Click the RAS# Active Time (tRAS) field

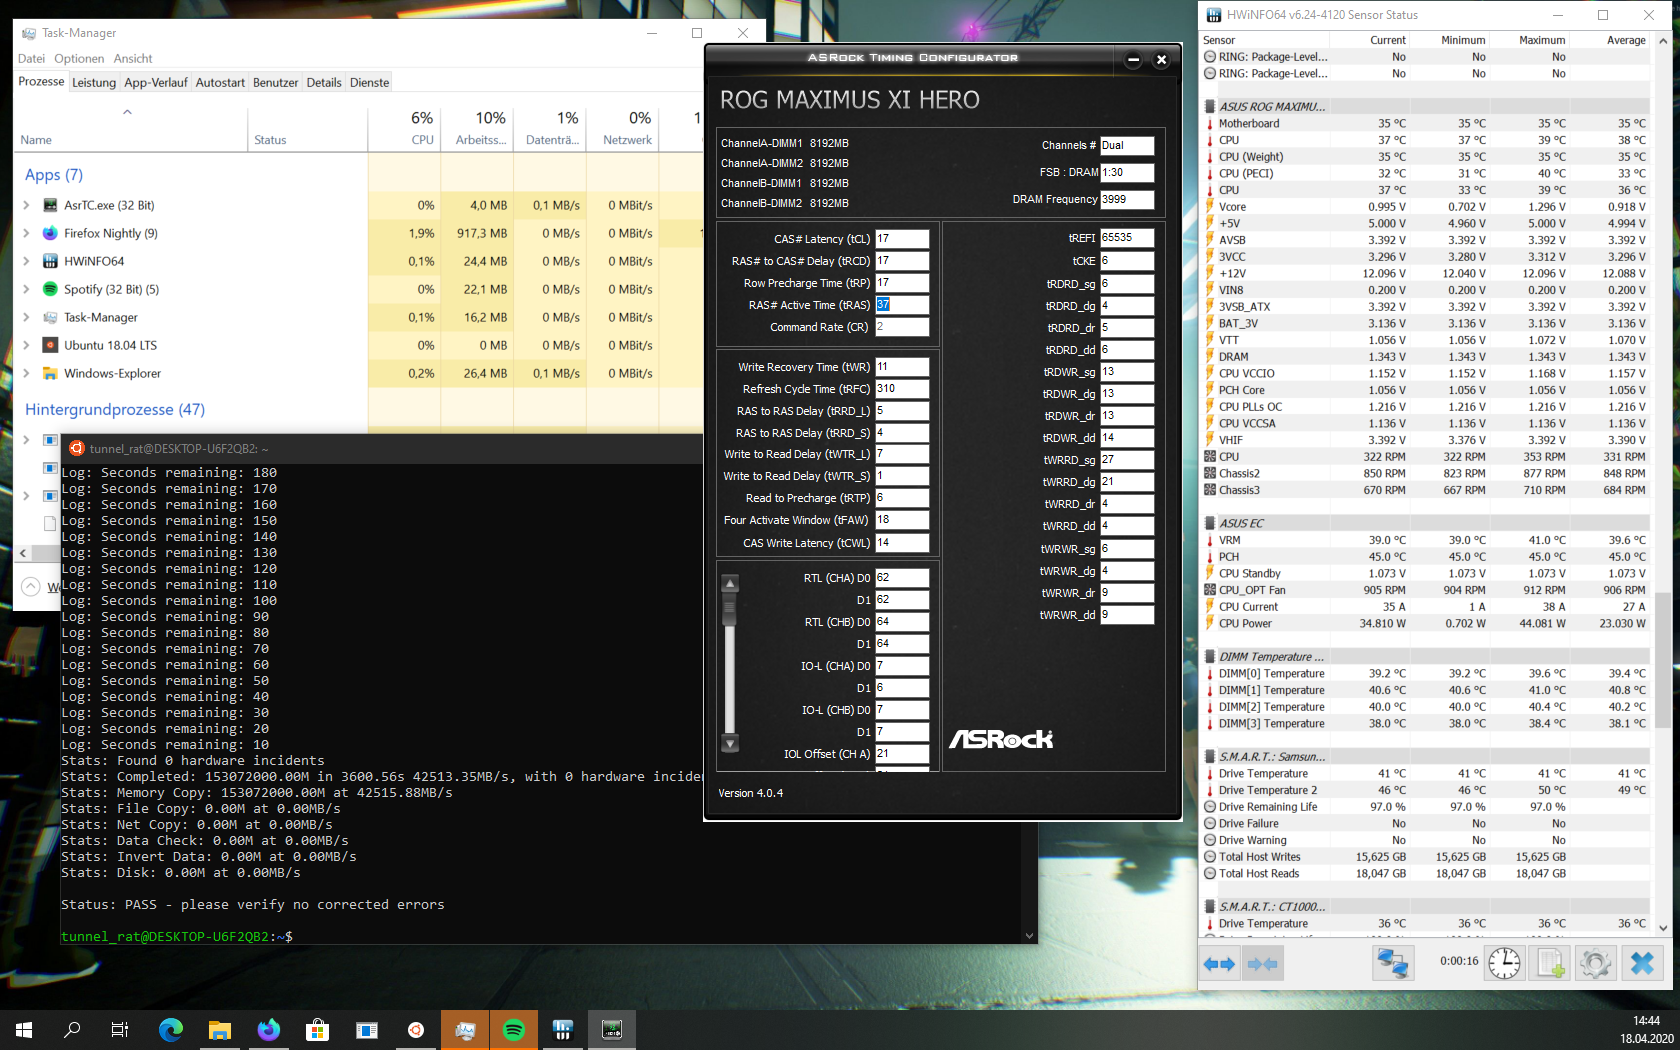902,305
